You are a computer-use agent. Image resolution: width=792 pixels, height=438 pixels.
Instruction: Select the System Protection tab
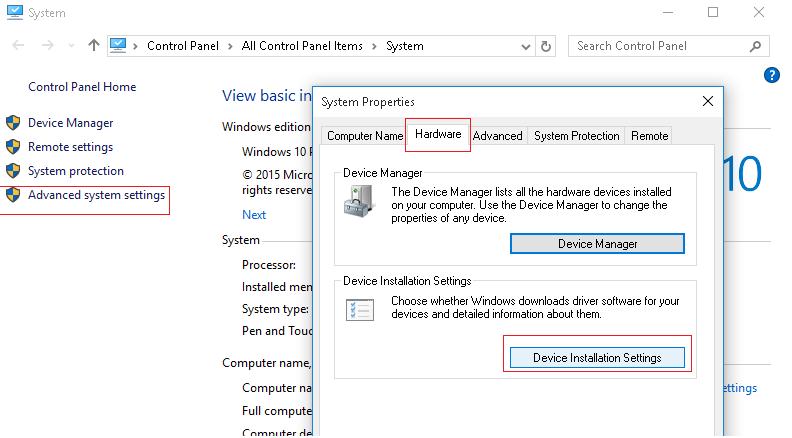pyautogui.click(x=576, y=136)
